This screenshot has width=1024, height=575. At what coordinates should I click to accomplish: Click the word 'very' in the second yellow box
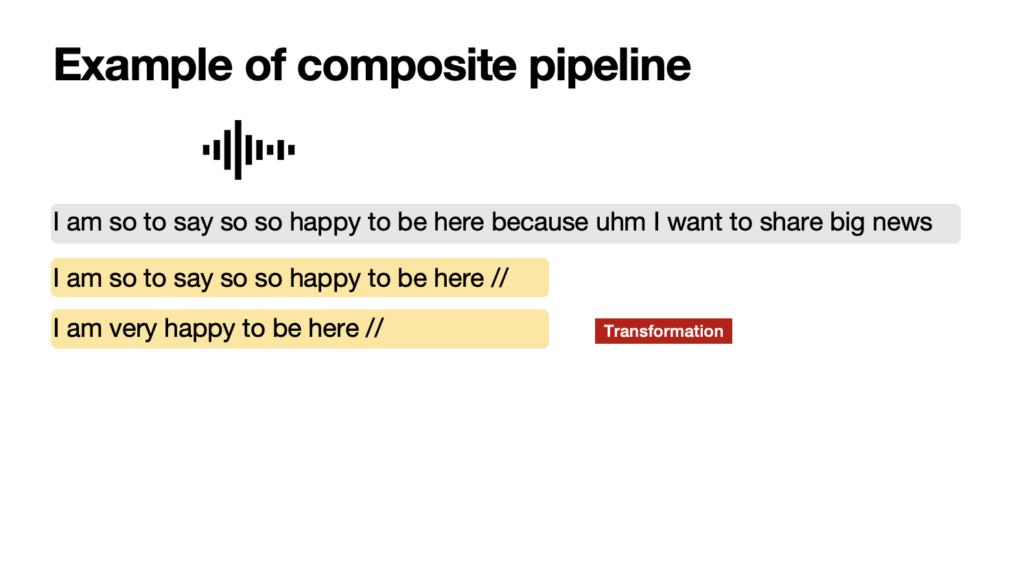(133, 329)
